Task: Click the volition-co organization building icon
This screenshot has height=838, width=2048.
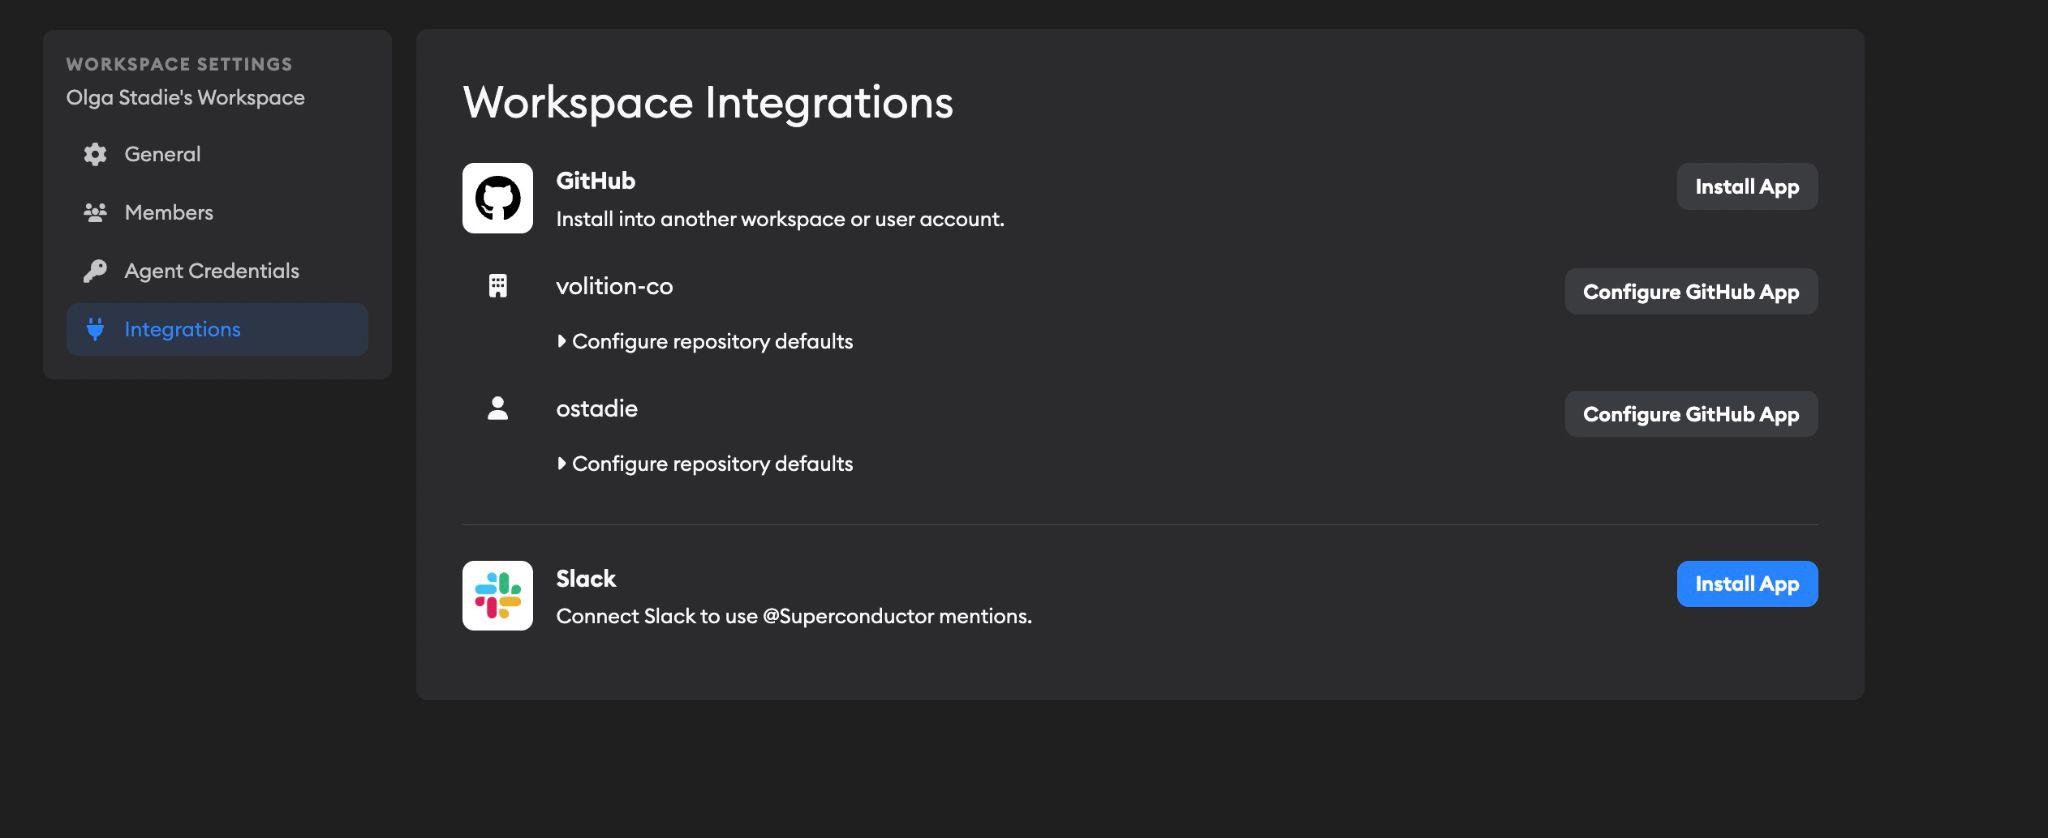Action: [497, 286]
